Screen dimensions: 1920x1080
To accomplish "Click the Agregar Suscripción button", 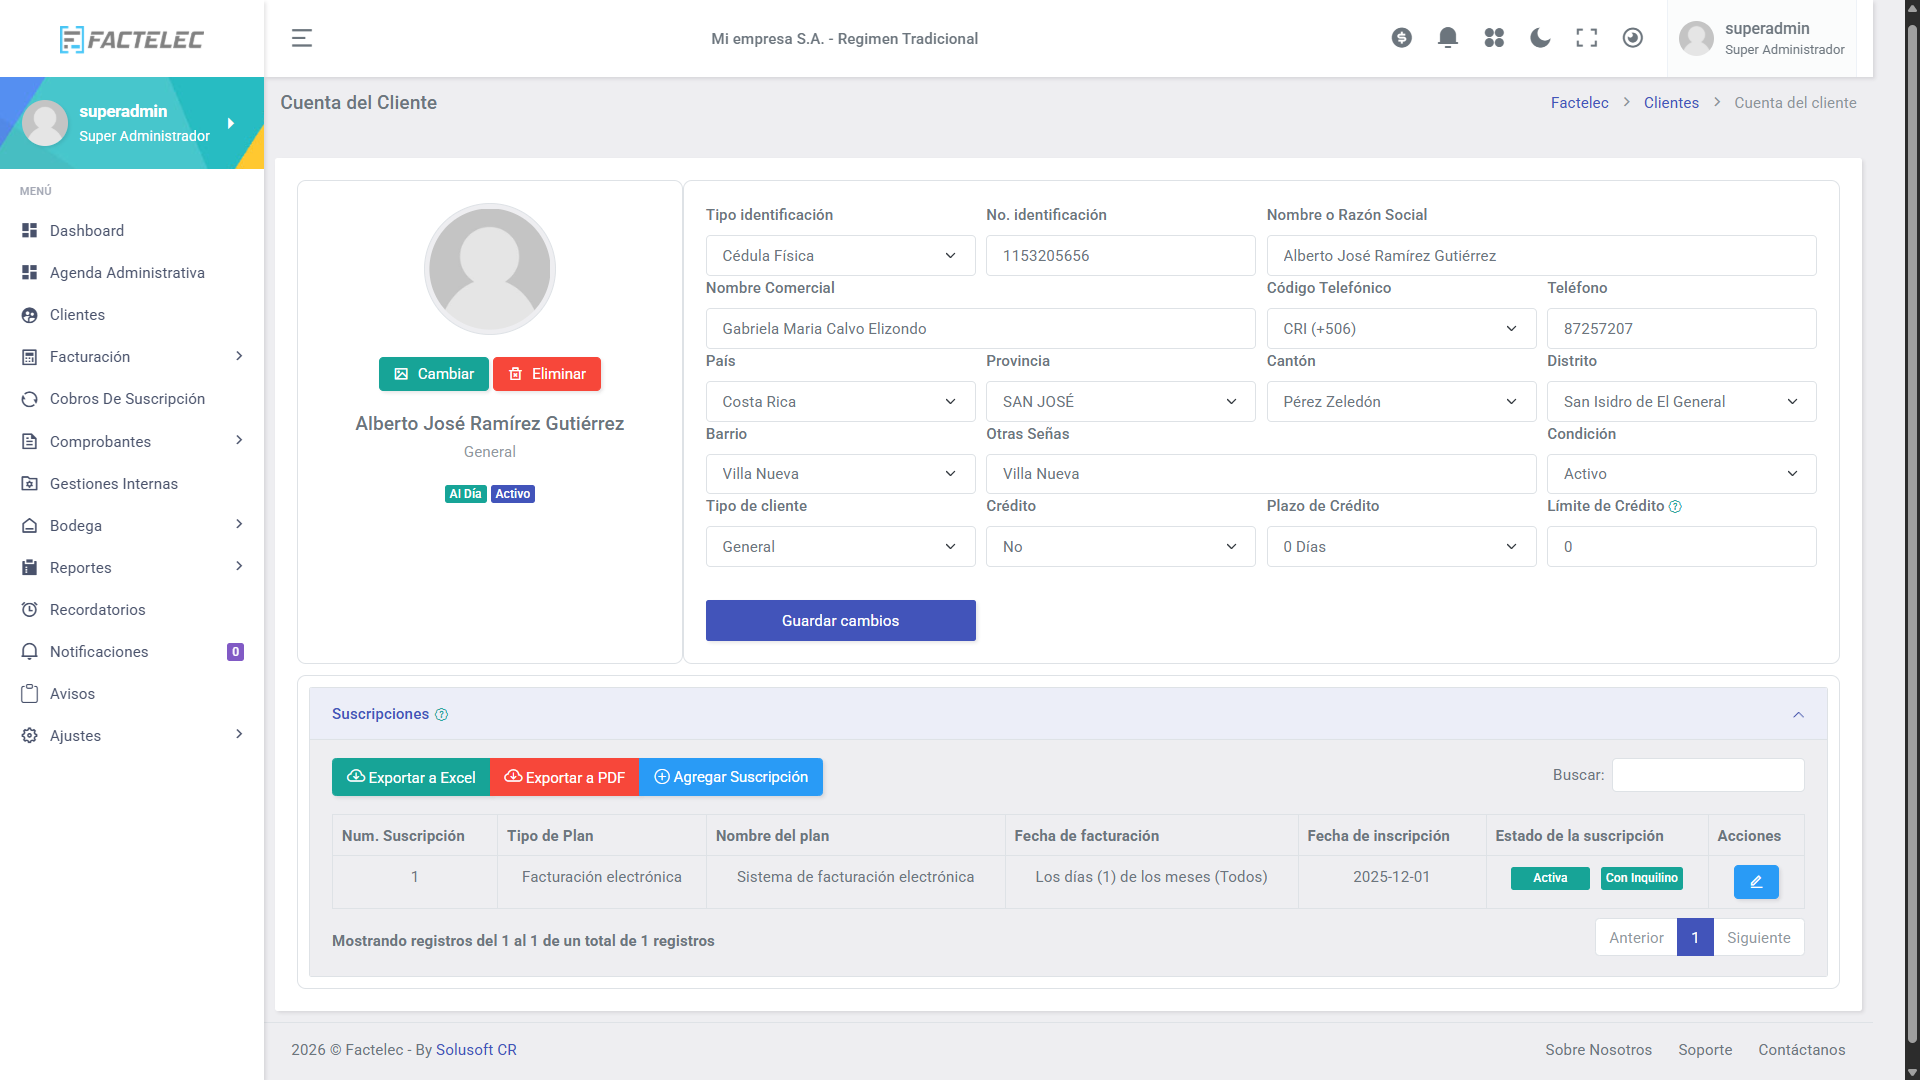I will pyautogui.click(x=730, y=777).
